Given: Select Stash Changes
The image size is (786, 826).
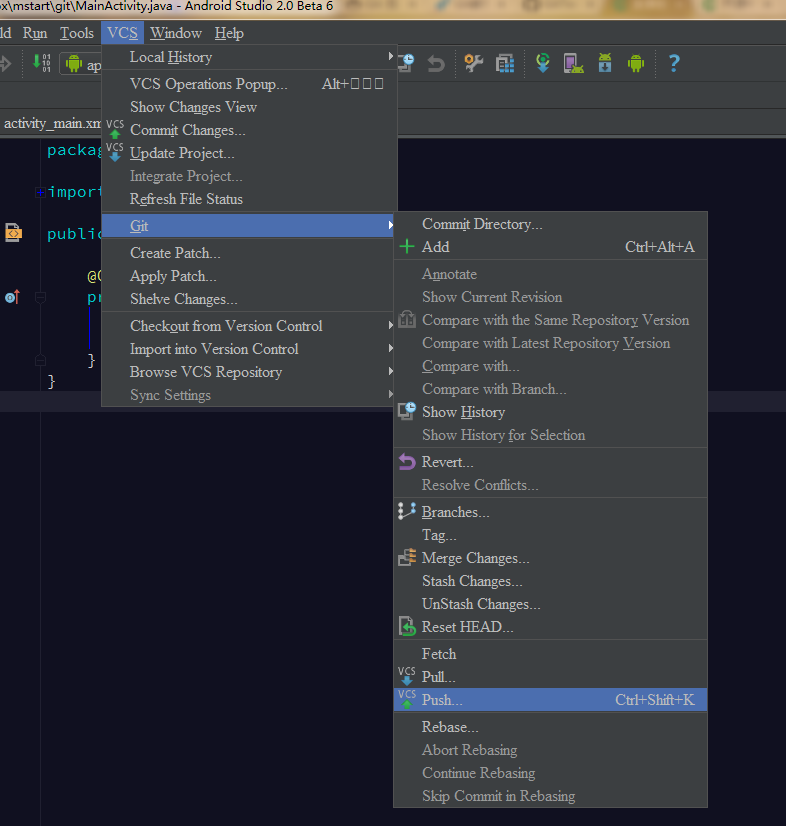Looking at the screenshot, I should click(551, 581).
